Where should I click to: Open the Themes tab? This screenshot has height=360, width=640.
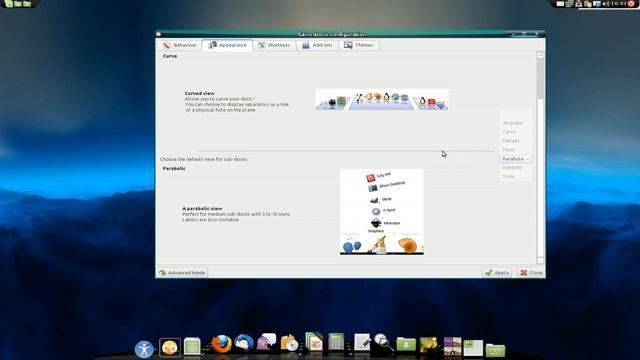click(359, 45)
